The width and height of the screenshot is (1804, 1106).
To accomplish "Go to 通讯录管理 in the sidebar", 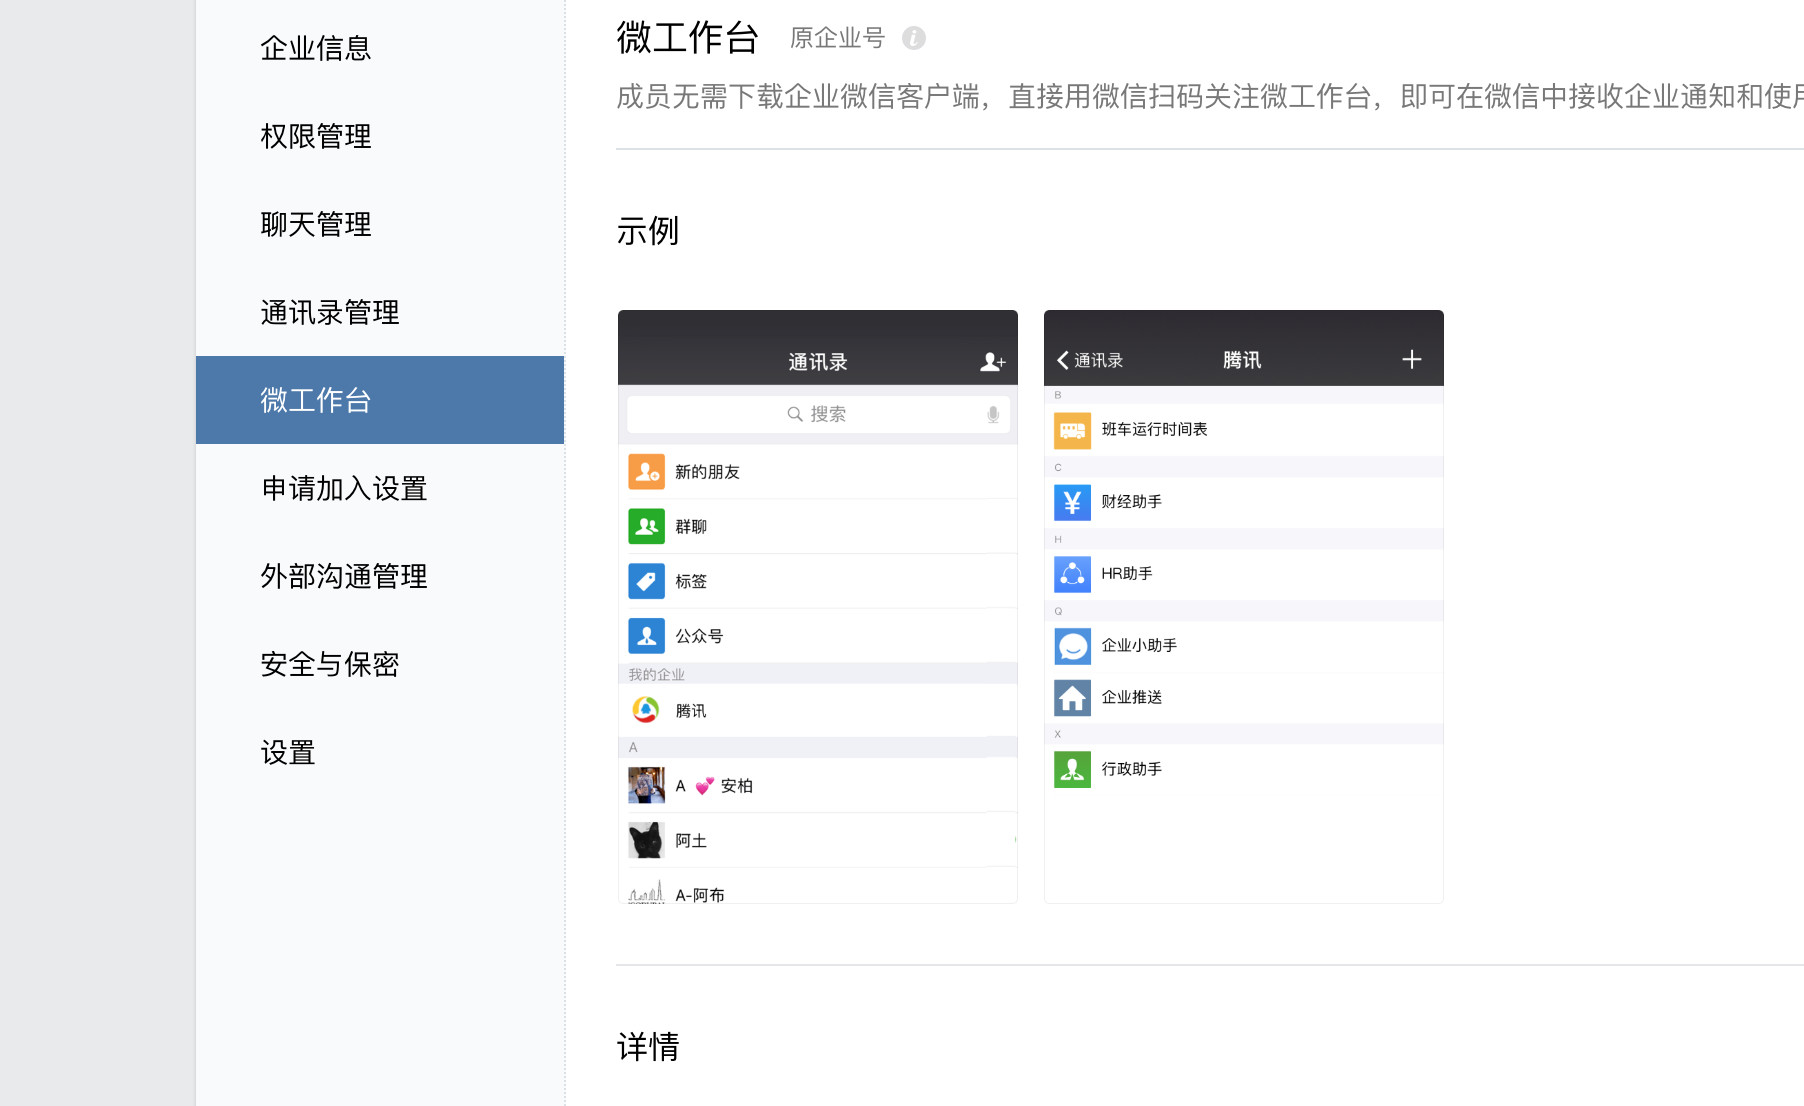I will point(380,312).
